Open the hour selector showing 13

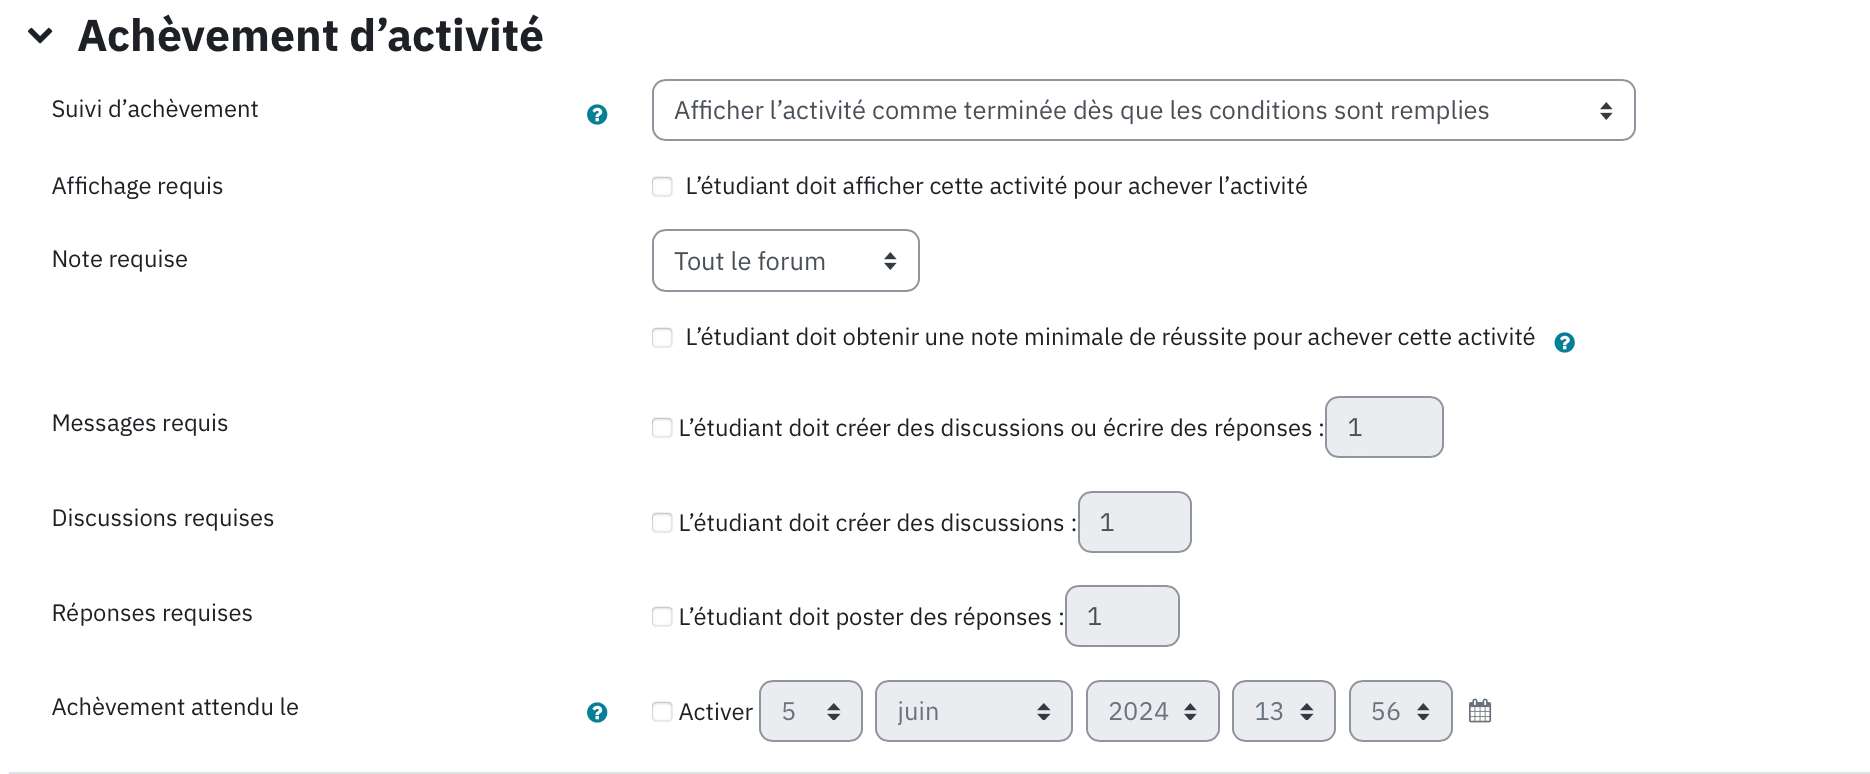coord(1283,711)
